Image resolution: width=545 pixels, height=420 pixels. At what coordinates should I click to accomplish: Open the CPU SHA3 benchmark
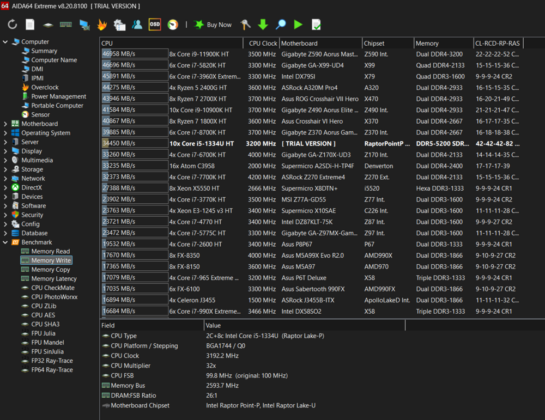coord(45,324)
